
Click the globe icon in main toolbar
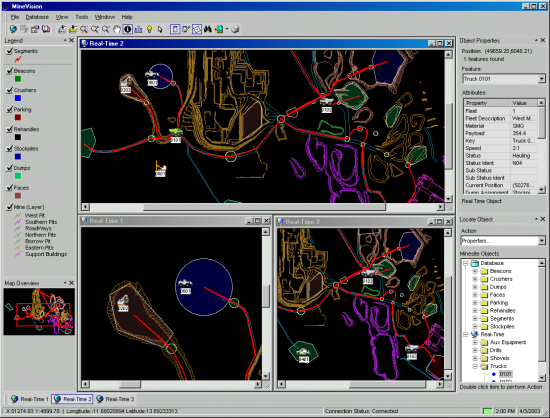[13, 29]
